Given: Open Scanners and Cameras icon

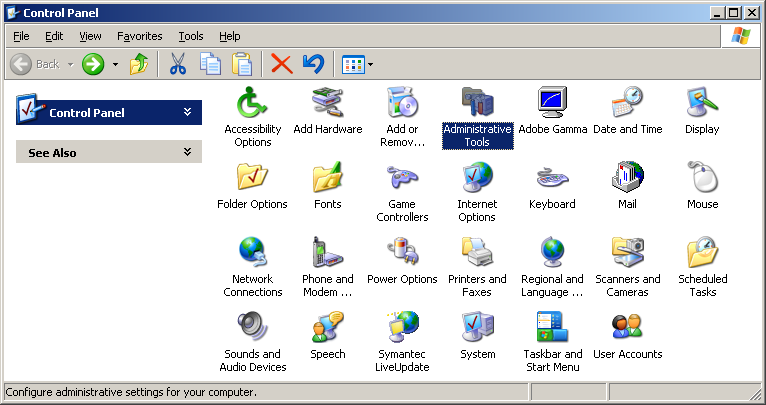Looking at the screenshot, I should (x=627, y=253).
